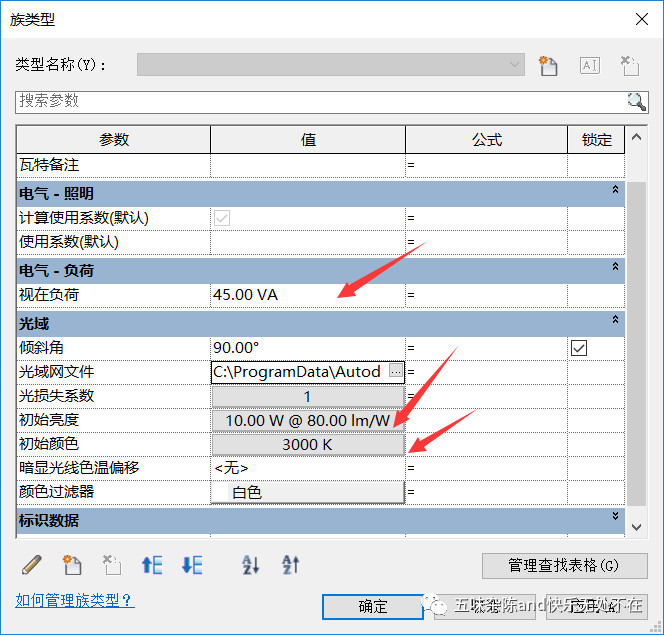Toggle 计算使用系数(默认) checkbox
Viewport: 664px width, 635px height.
pos(222,218)
